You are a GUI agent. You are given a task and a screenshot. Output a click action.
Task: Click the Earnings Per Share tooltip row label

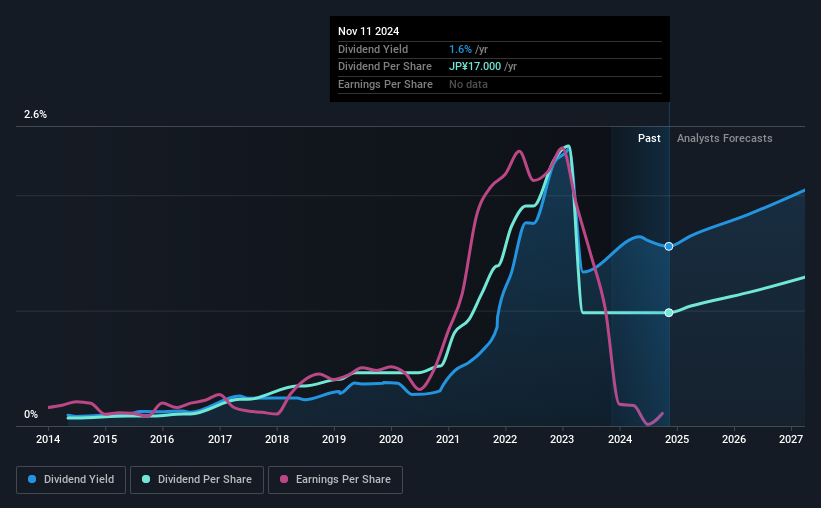tap(385, 84)
